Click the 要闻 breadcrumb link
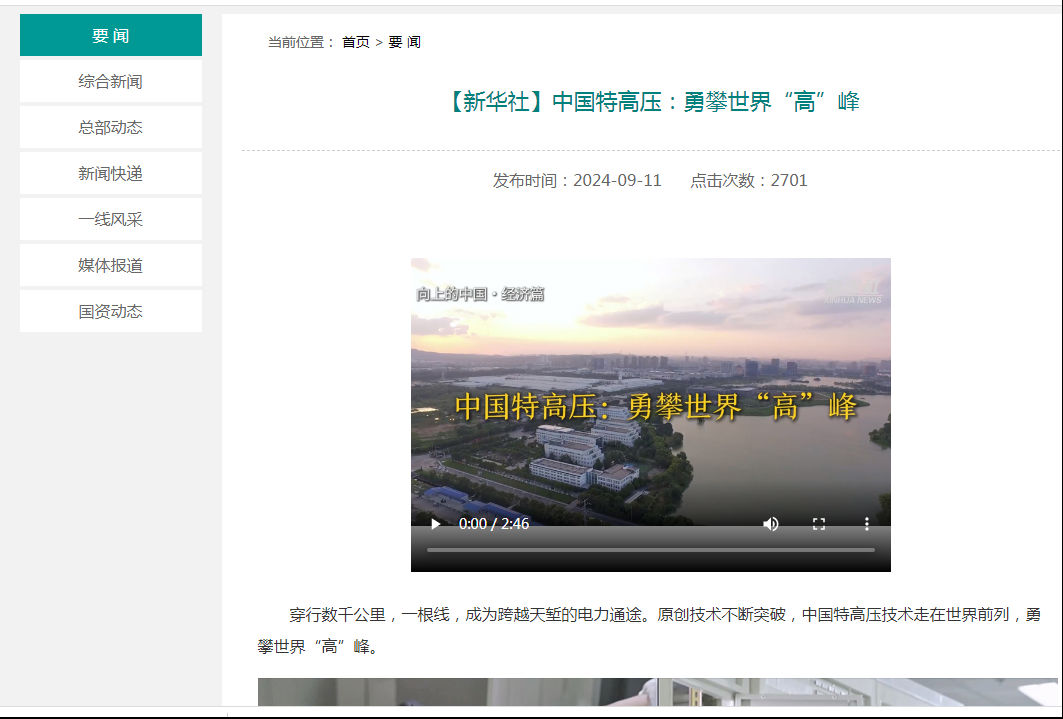This screenshot has height=719, width=1063. 405,42
